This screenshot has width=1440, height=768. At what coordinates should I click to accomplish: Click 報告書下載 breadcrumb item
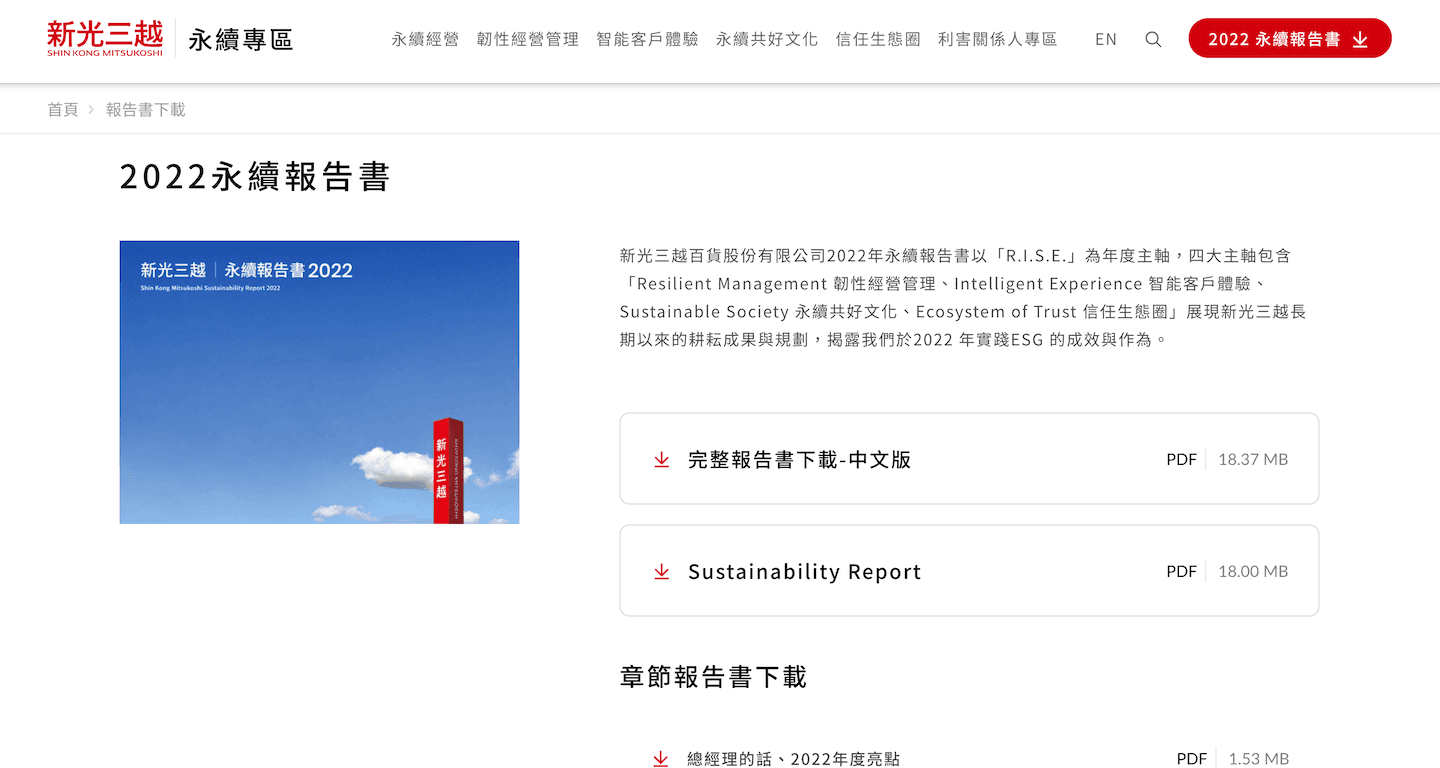(146, 109)
